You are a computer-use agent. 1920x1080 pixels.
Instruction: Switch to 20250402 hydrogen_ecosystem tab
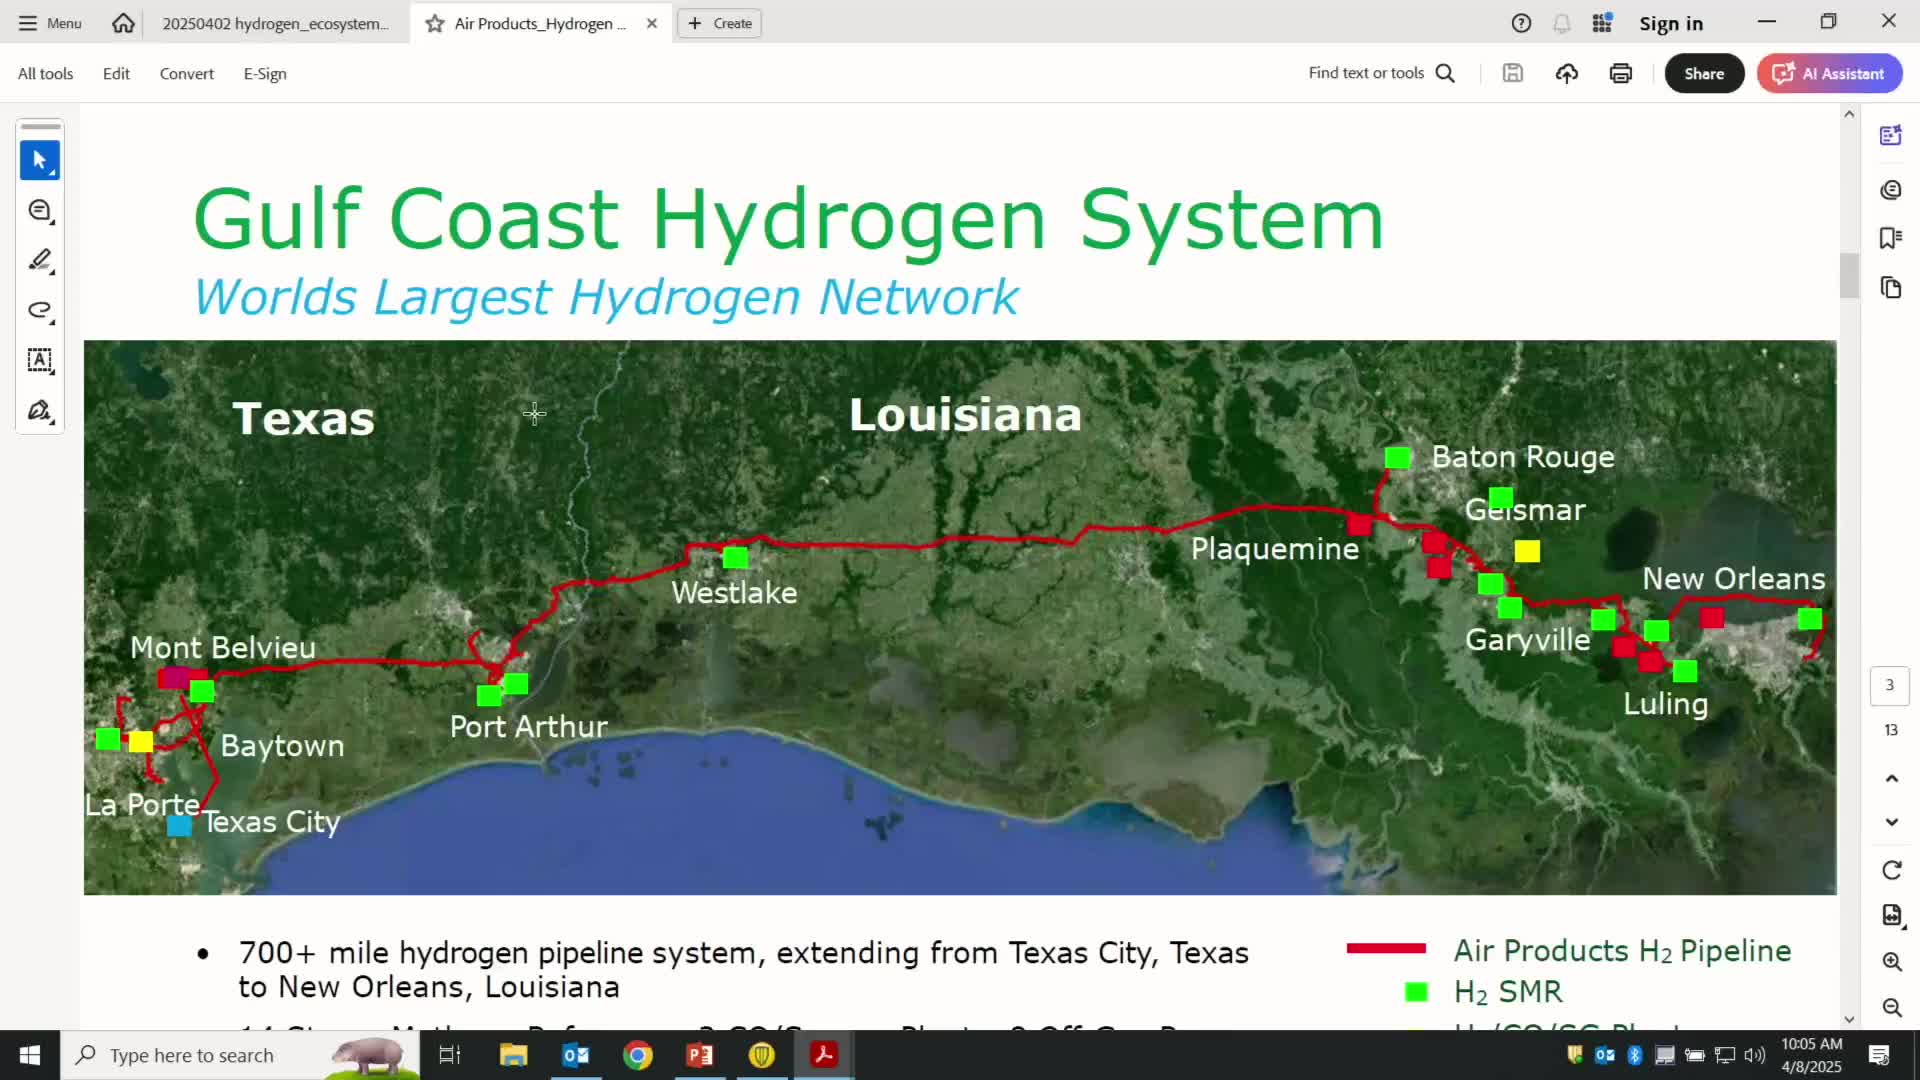275,23
